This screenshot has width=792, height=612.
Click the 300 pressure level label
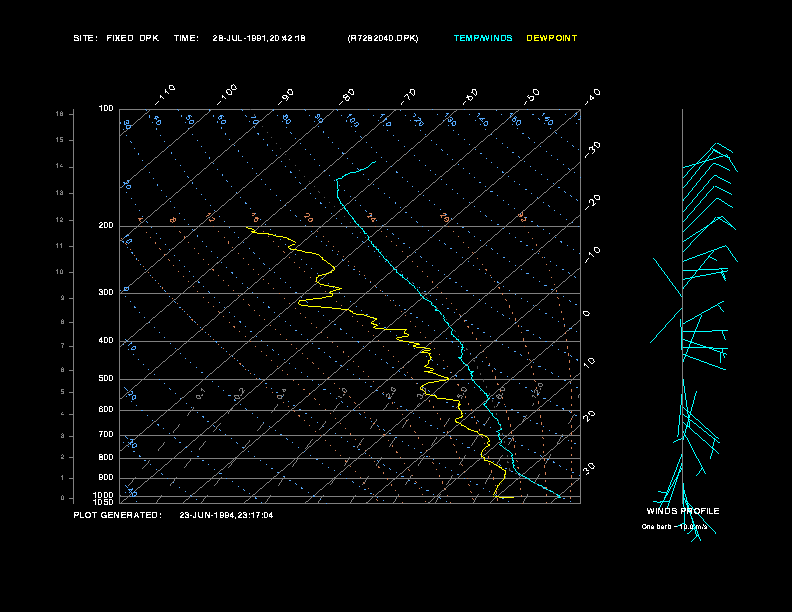[x=106, y=292]
